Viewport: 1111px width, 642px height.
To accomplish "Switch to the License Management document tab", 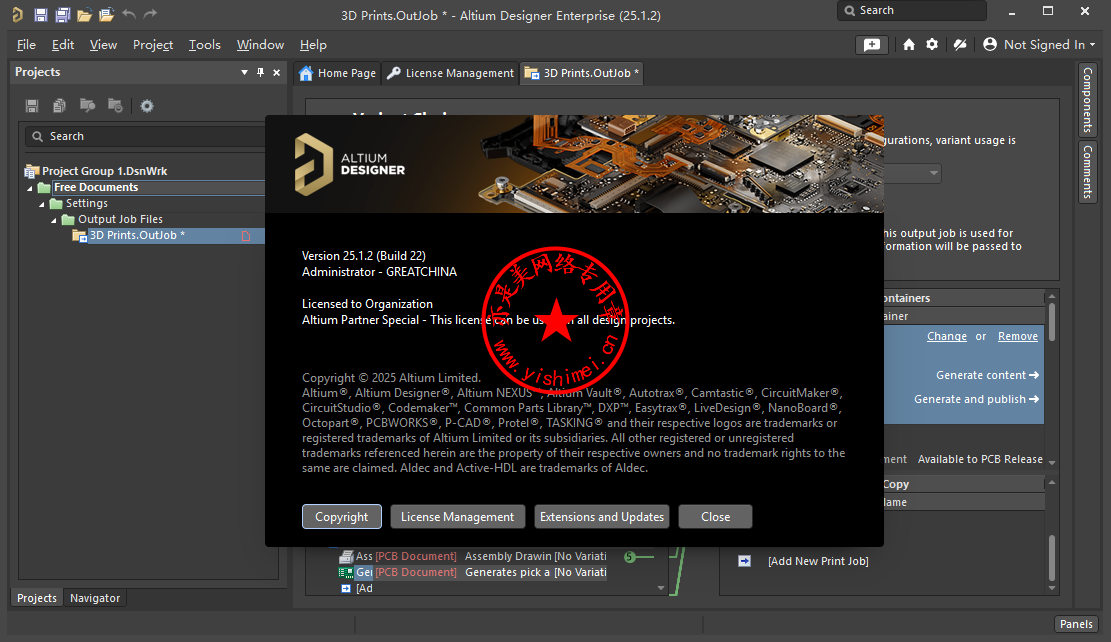I will 450,73.
